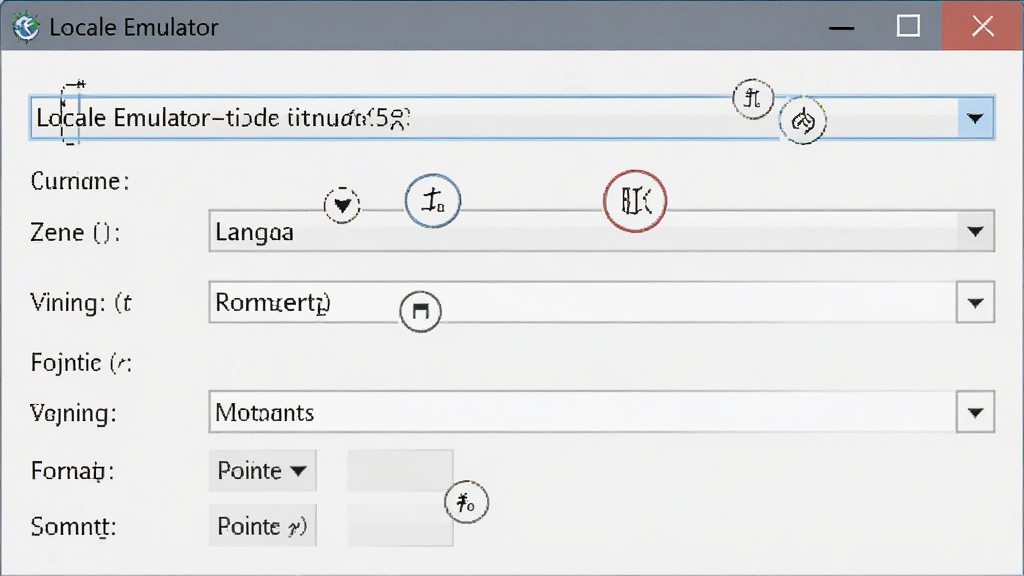Close the Locale Emulator window
1024x576 pixels.
pos(983,27)
